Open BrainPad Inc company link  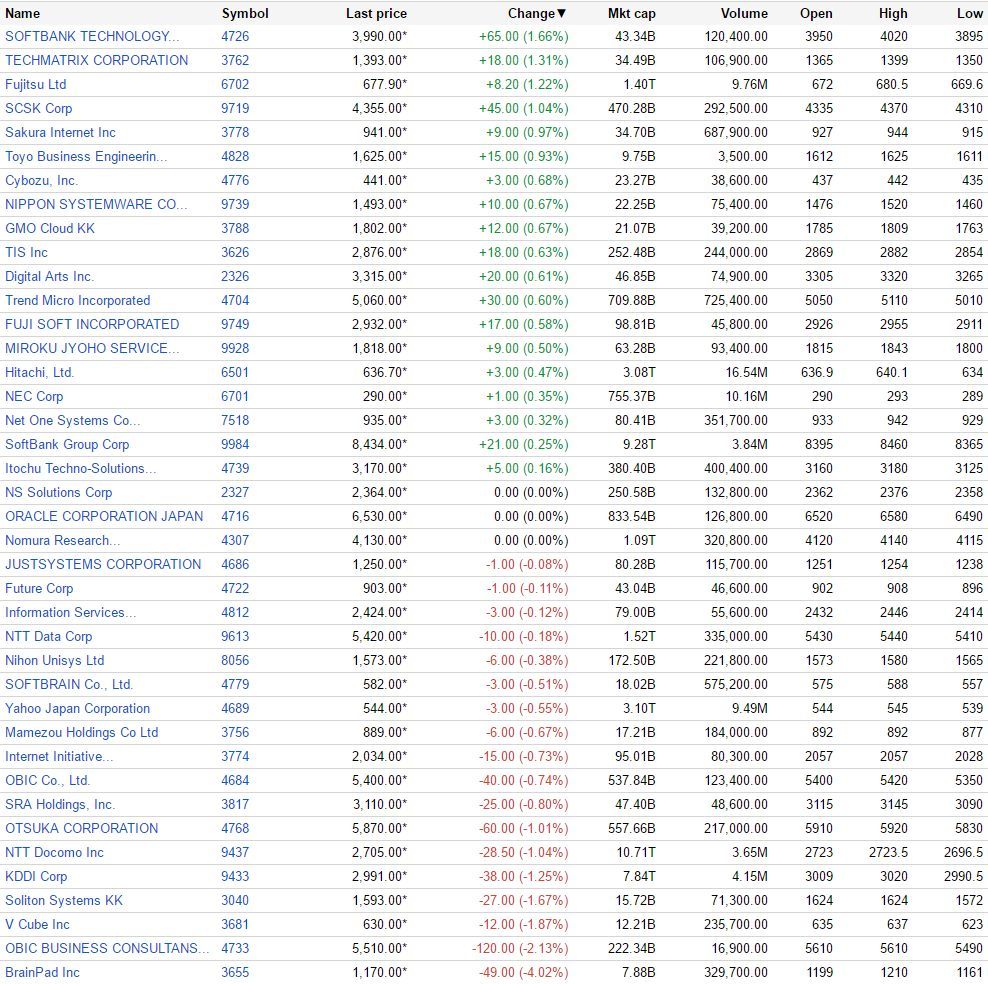click(x=42, y=972)
